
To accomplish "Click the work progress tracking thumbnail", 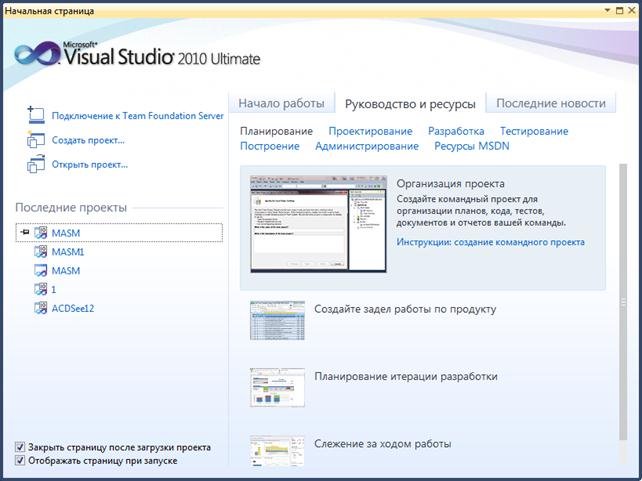I will click(277, 450).
